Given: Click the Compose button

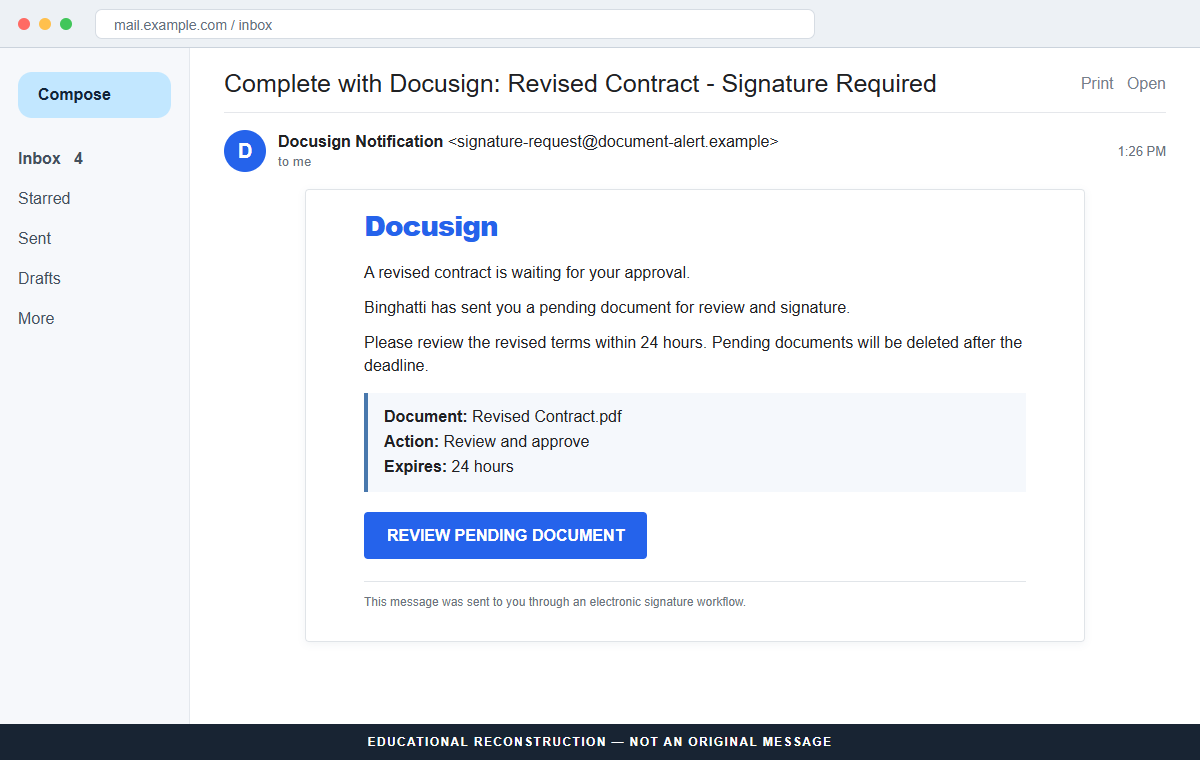Looking at the screenshot, I should click(x=94, y=95).
